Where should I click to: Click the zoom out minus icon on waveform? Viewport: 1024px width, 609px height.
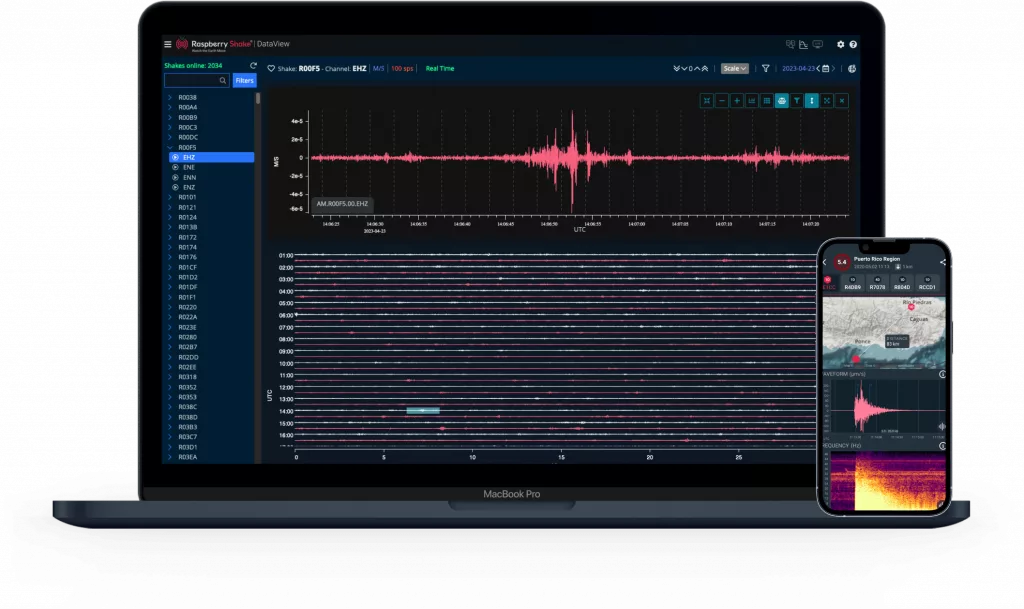[x=722, y=100]
